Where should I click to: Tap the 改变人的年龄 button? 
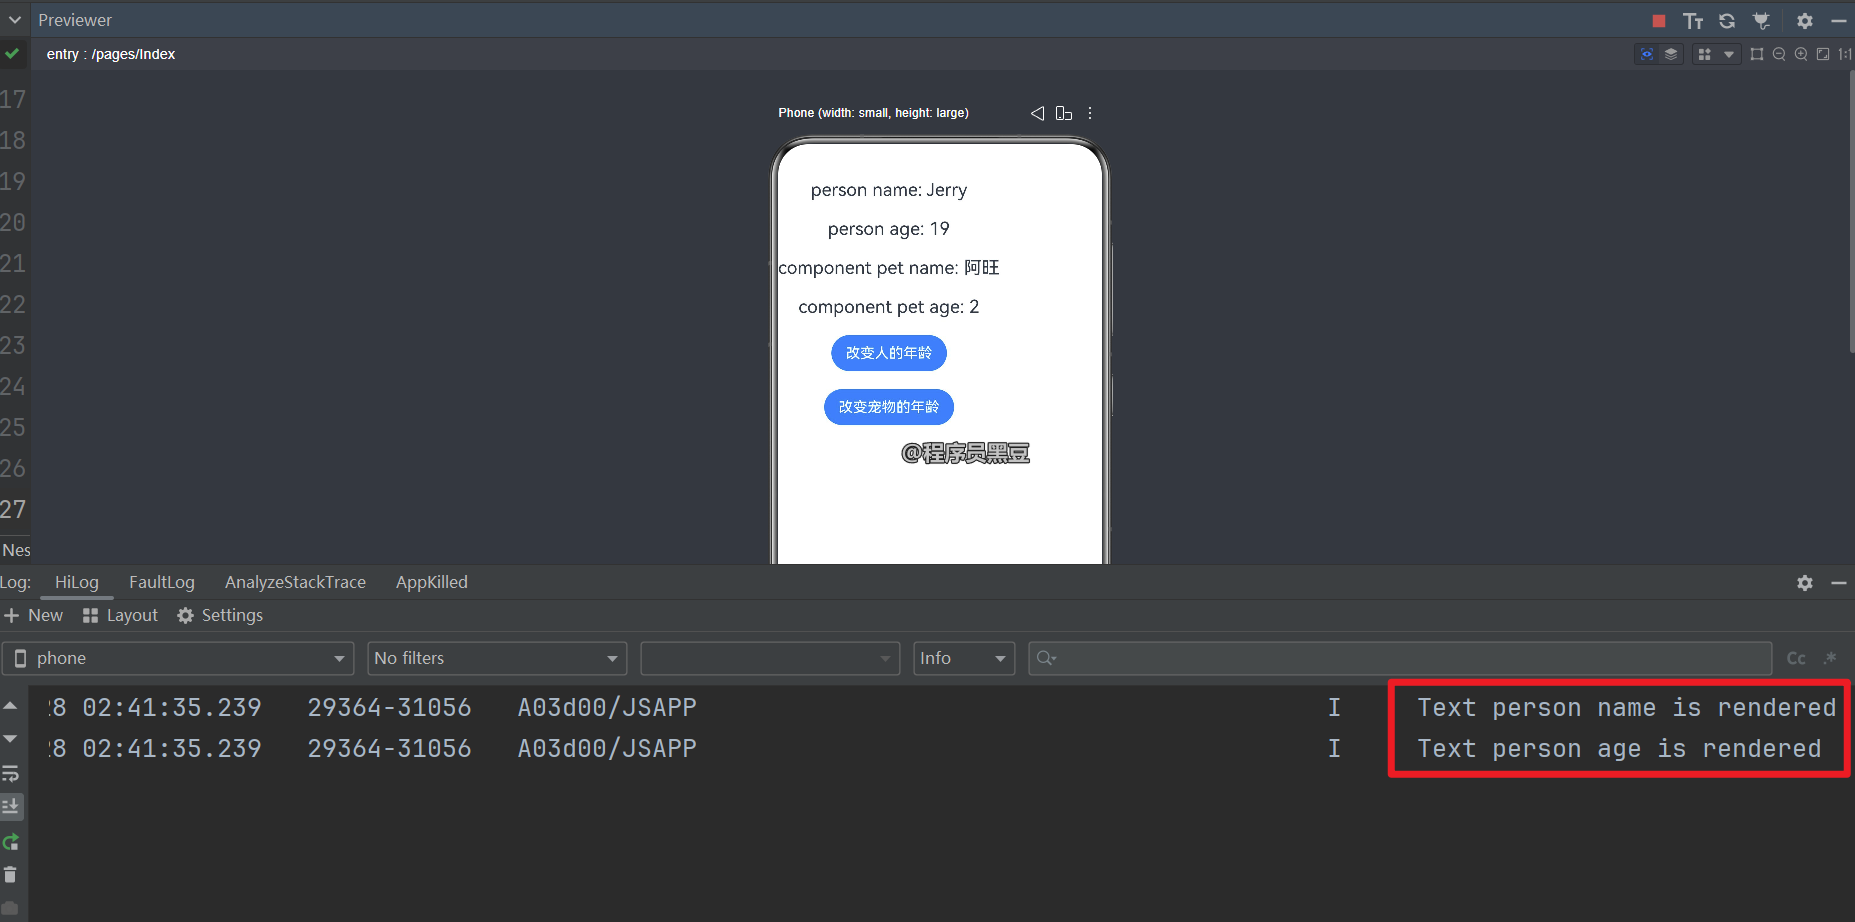889,353
